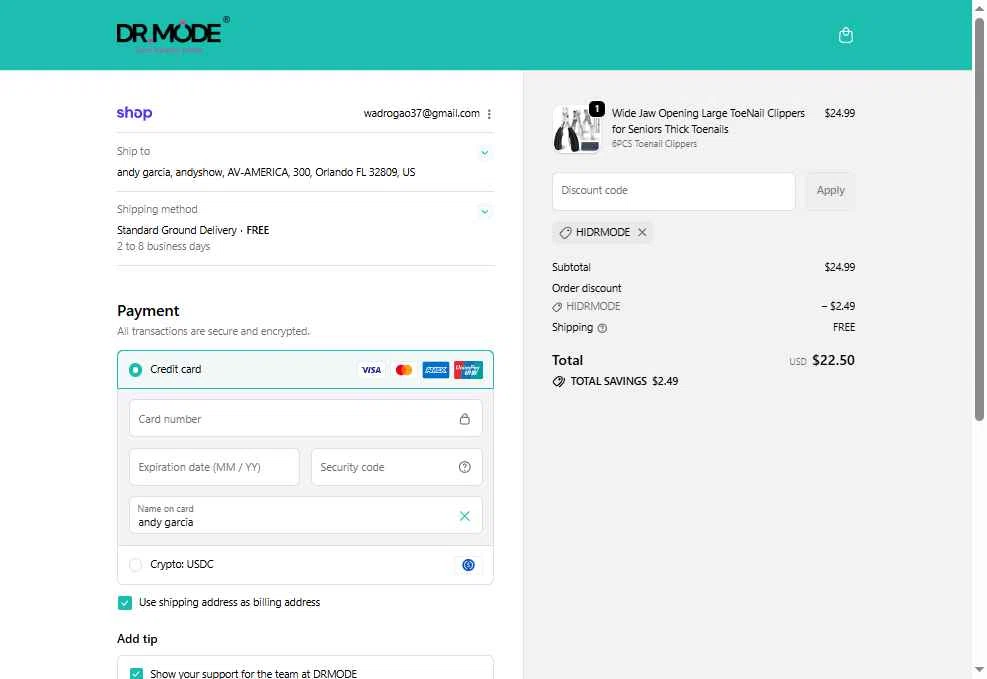
Task: Click the Payment heading
Action: click(148, 311)
